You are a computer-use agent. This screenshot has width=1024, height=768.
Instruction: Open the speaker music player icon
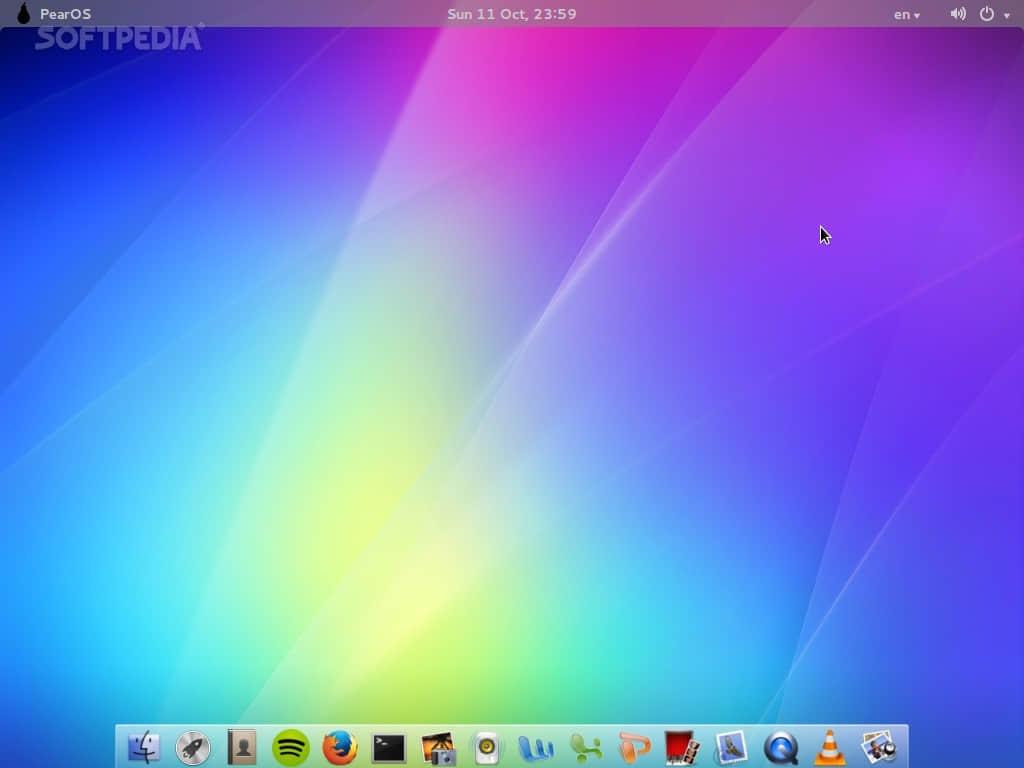(487, 746)
